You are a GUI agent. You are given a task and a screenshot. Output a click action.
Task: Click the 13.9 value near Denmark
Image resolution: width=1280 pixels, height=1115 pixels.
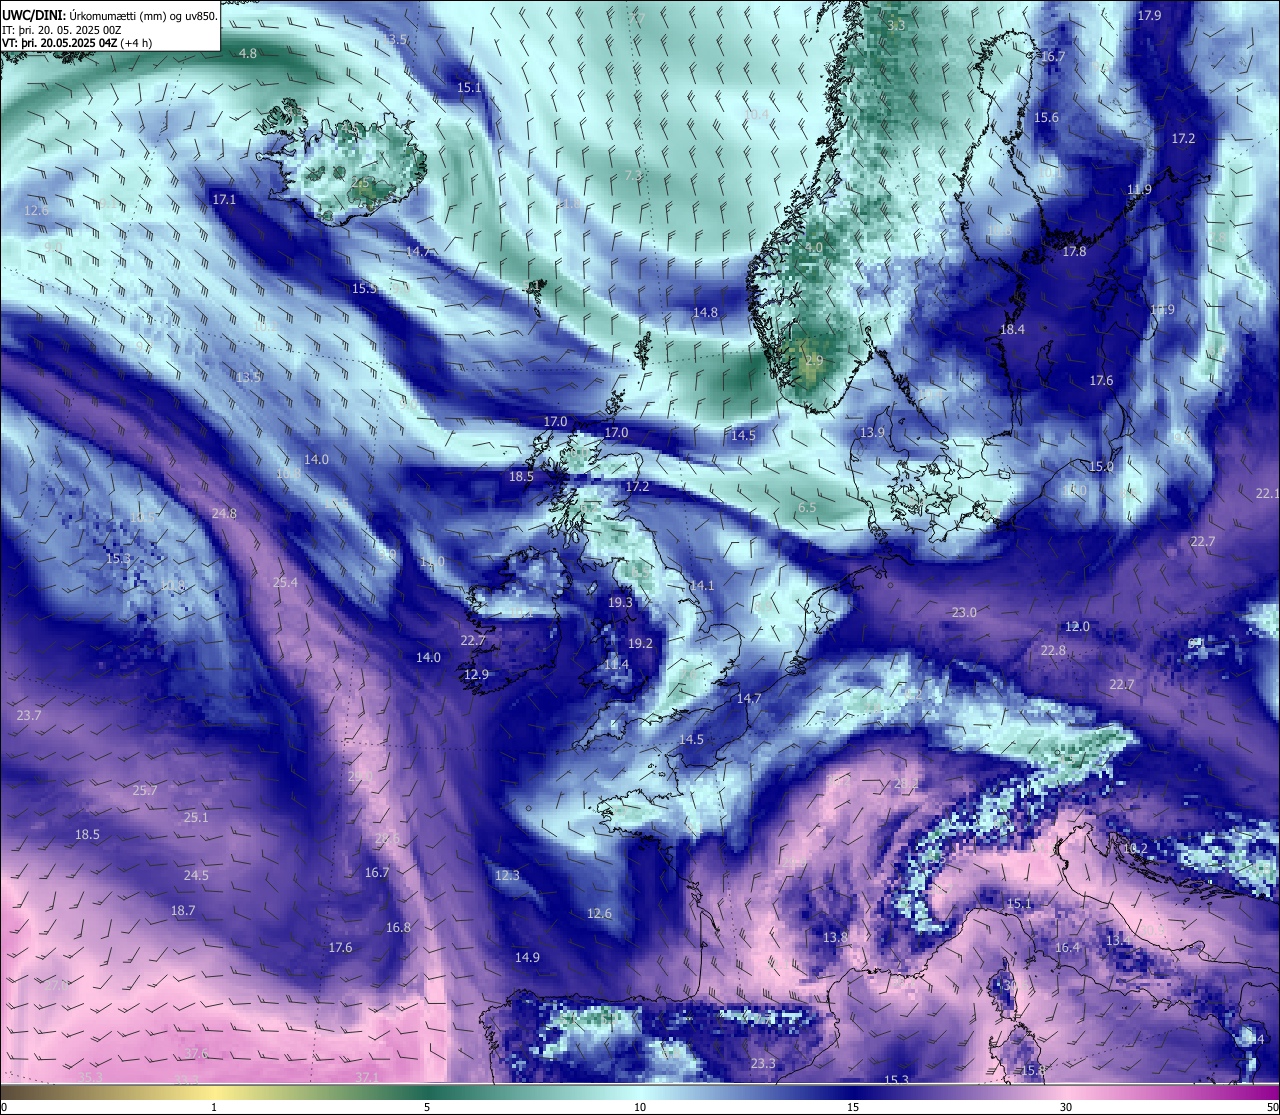(872, 432)
